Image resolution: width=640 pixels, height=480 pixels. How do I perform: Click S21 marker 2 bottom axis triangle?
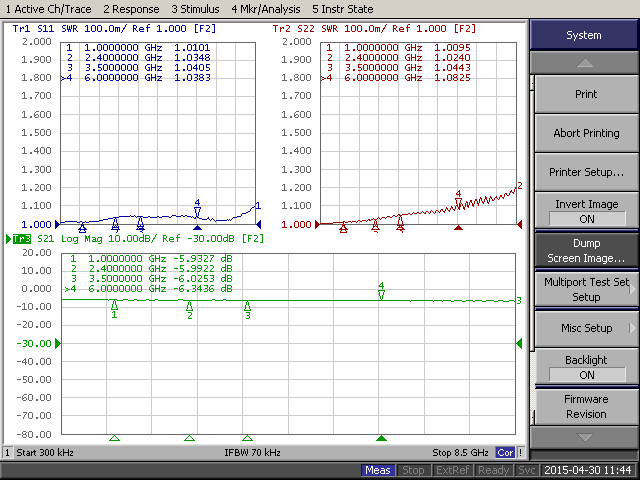[x=189, y=438]
